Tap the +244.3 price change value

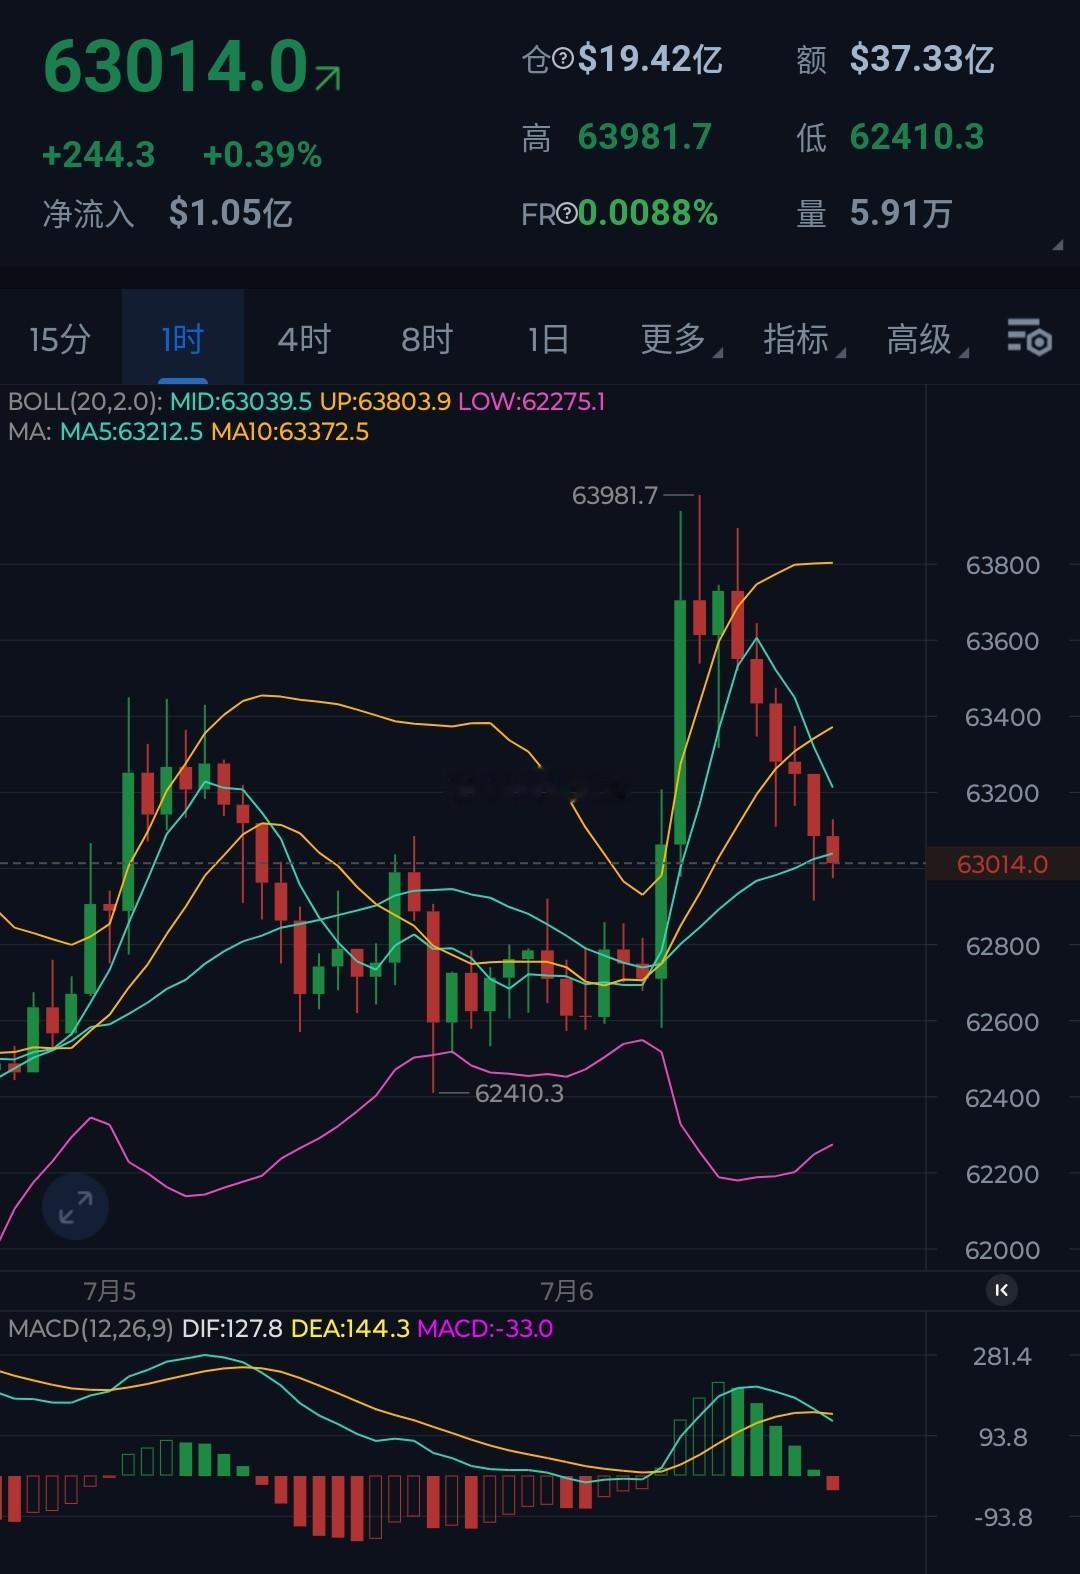[x=98, y=155]
